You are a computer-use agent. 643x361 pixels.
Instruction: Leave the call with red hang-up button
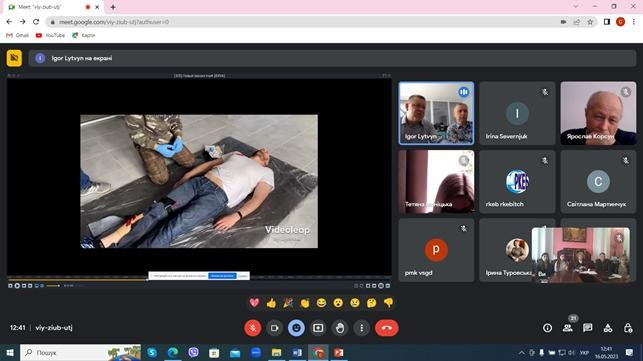[x=386, y=328]
